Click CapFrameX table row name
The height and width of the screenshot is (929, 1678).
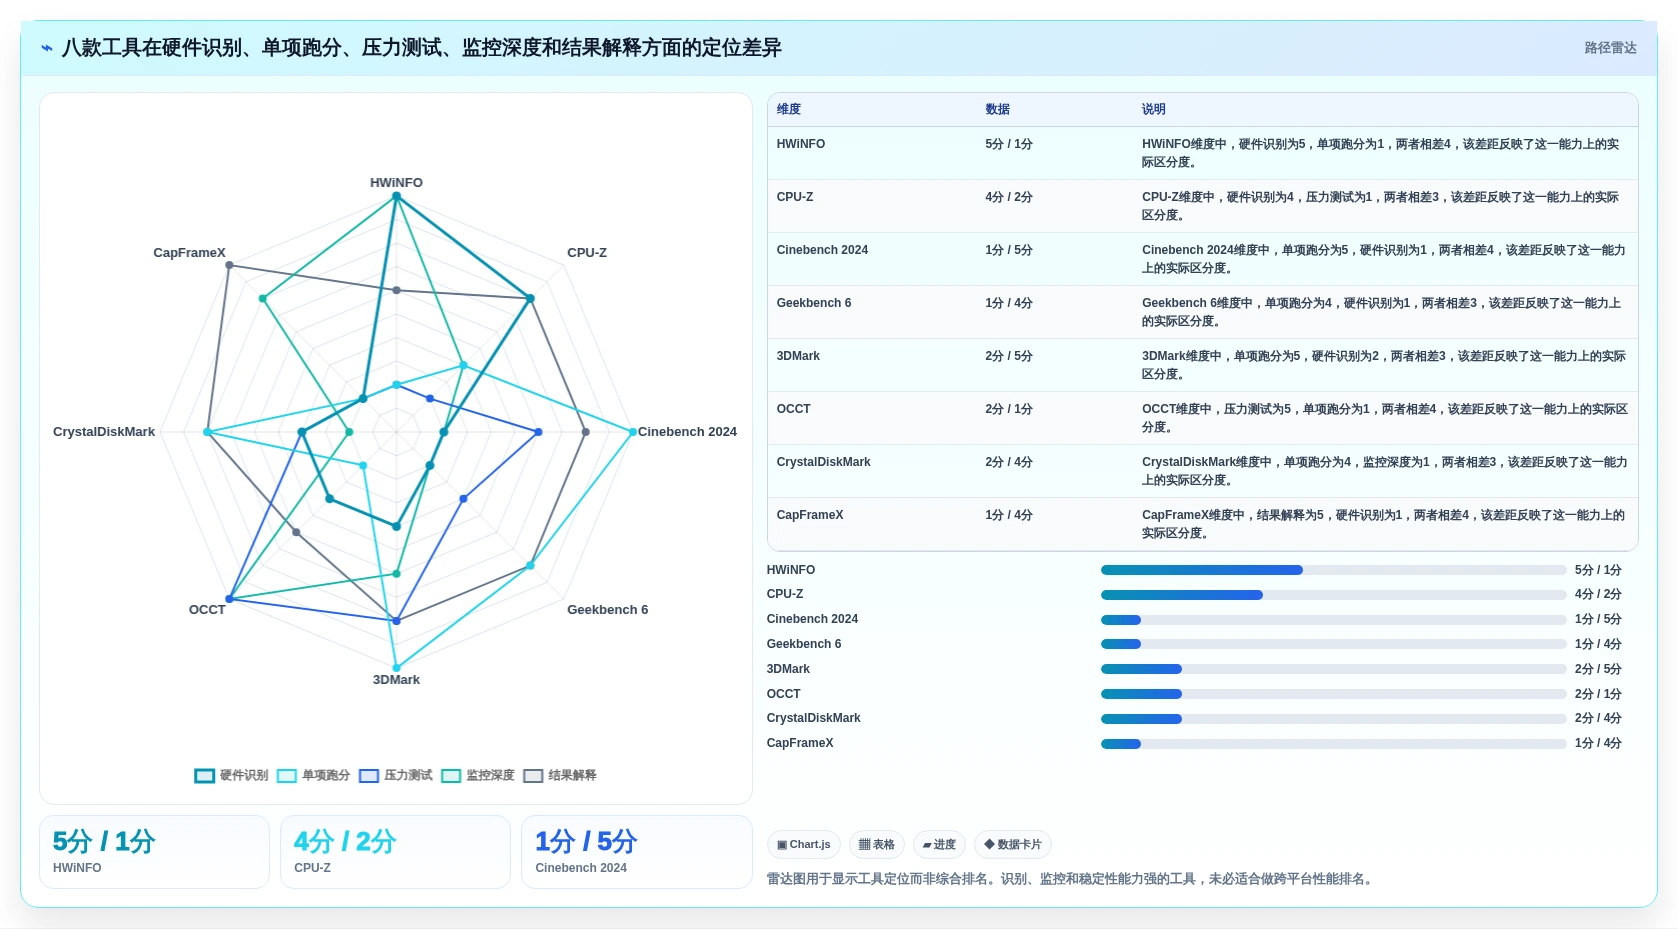click(x=810, y=515)
